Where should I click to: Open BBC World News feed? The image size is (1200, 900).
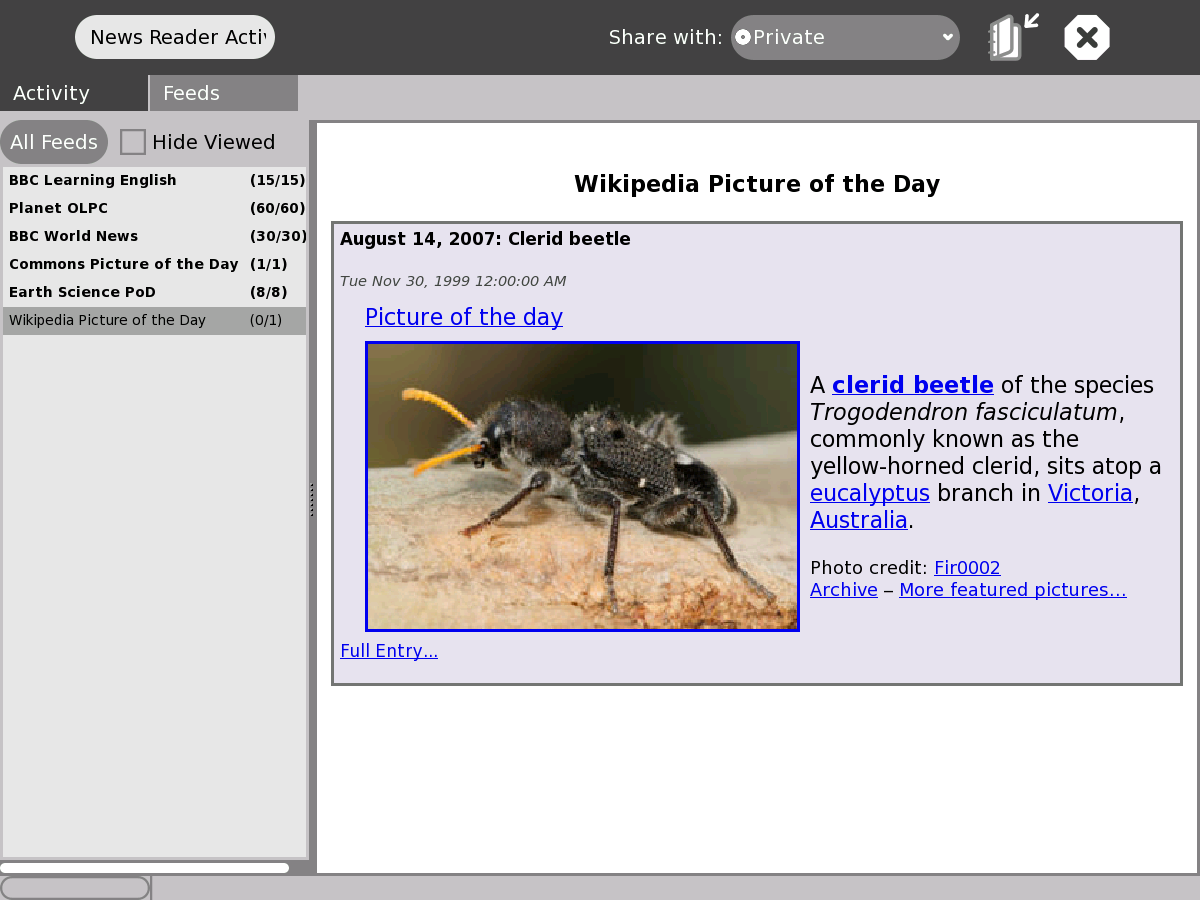tap(74, 236)
